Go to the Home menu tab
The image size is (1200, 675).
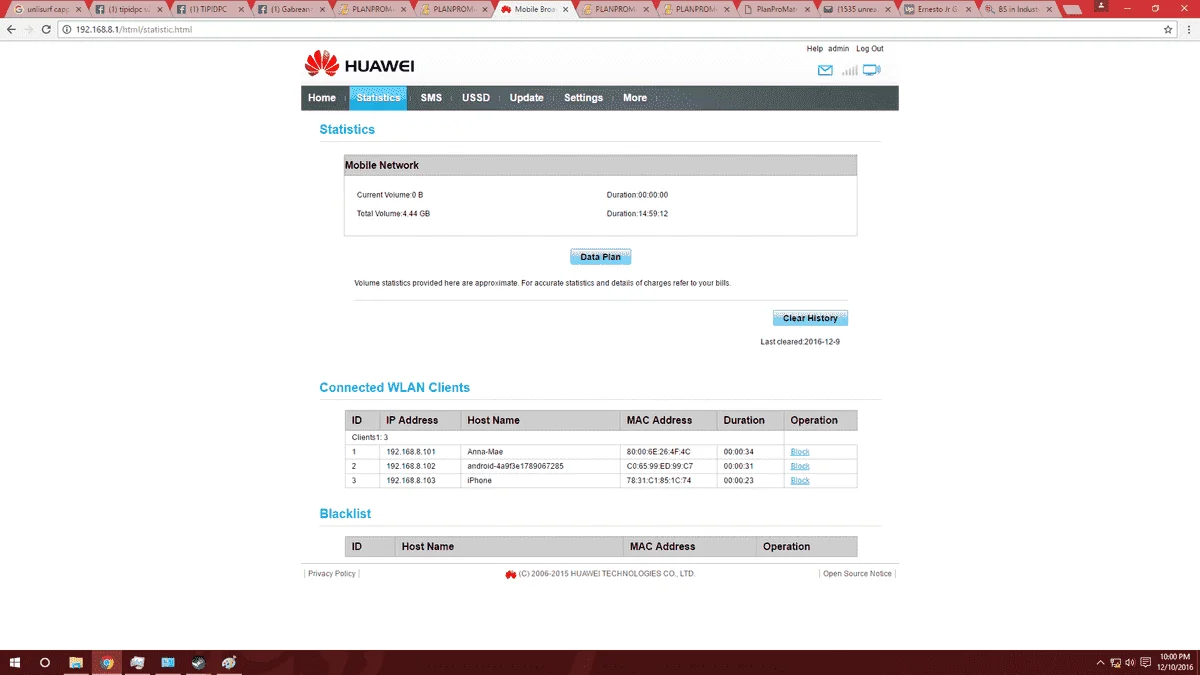coord(322,98)
